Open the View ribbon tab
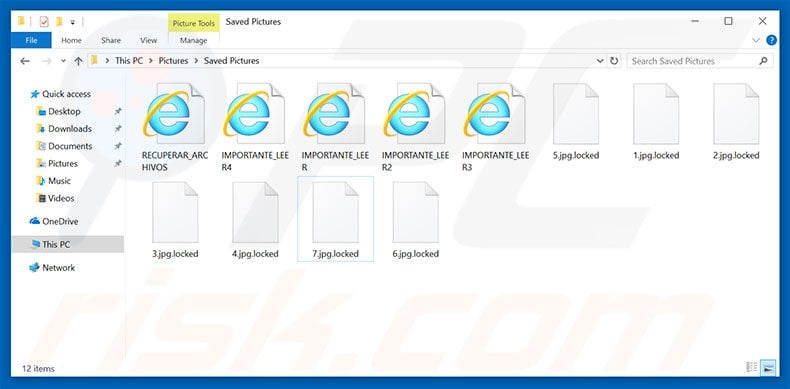The width and height of the screenshot is (790, 389). click(149, 40)
